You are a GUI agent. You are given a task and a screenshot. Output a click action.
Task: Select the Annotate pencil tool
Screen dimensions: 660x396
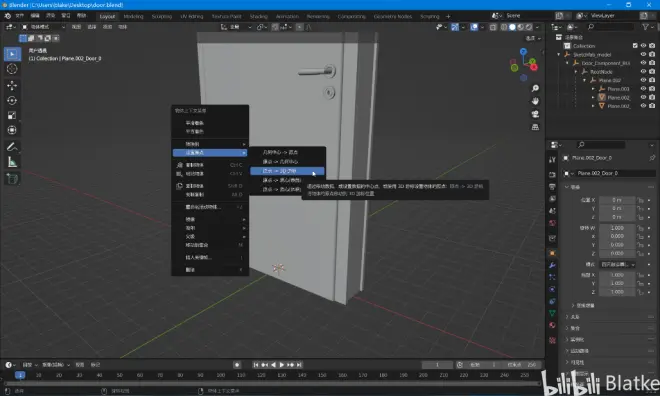tap(12, 147)
